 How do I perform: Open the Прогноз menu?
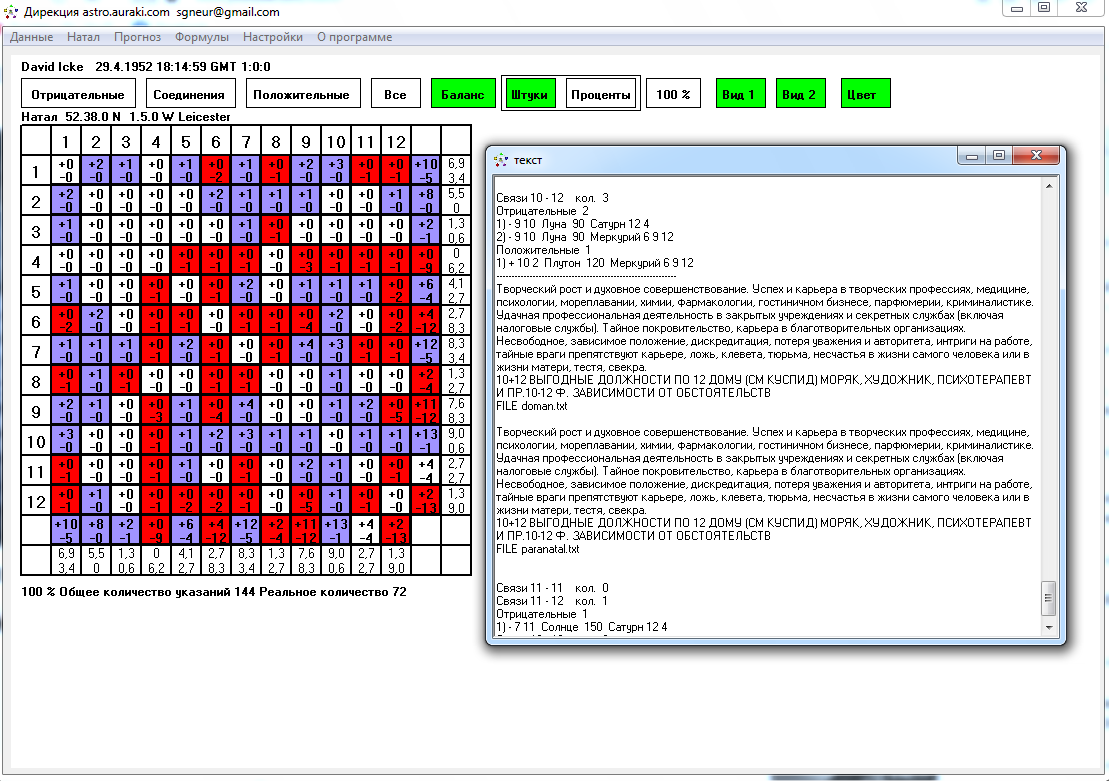137,37
